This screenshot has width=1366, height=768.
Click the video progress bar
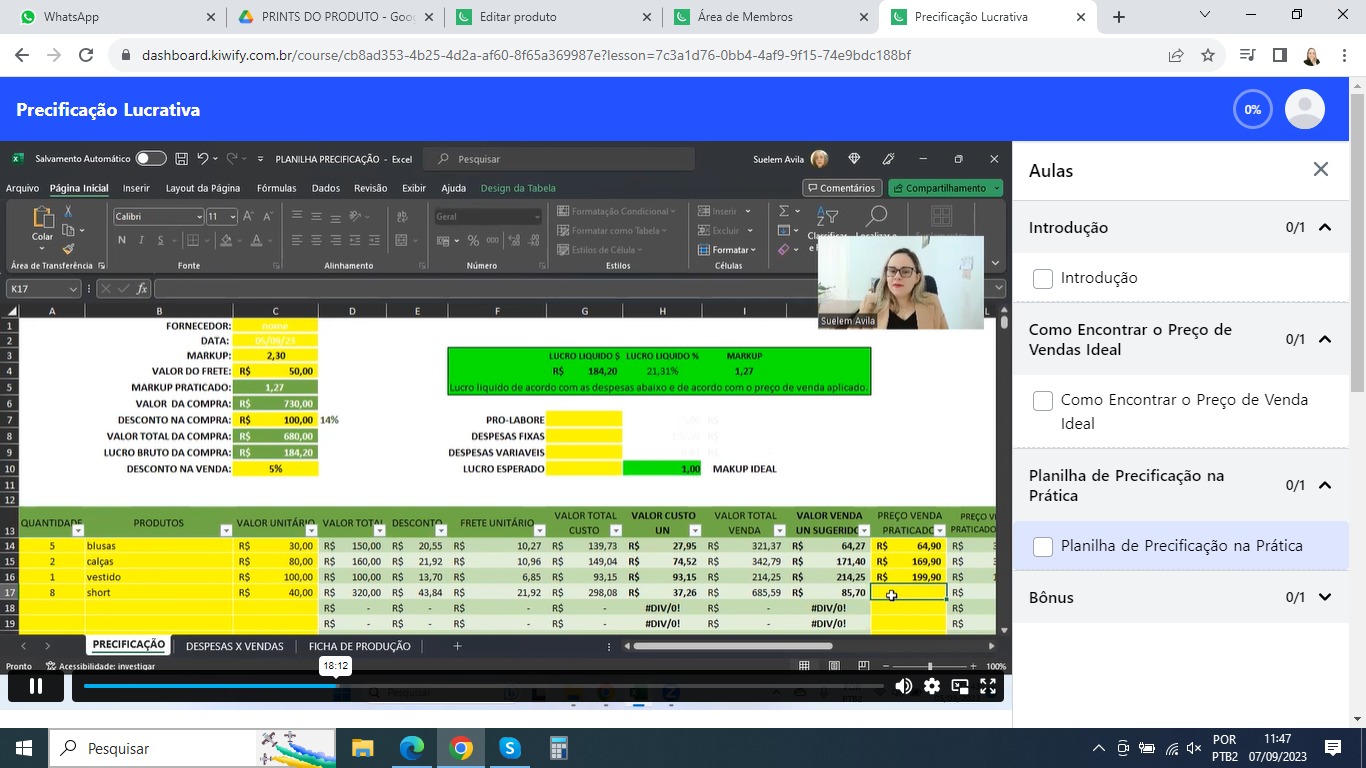tap(483, 686)
